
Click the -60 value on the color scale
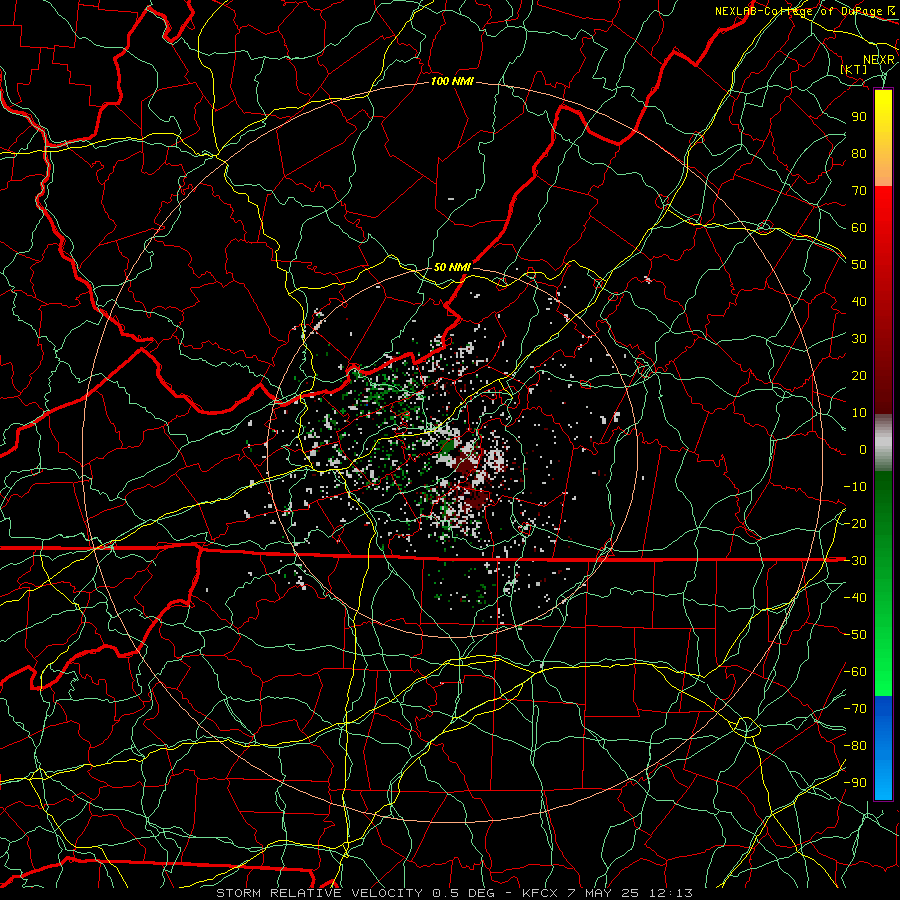coord(855,672)
